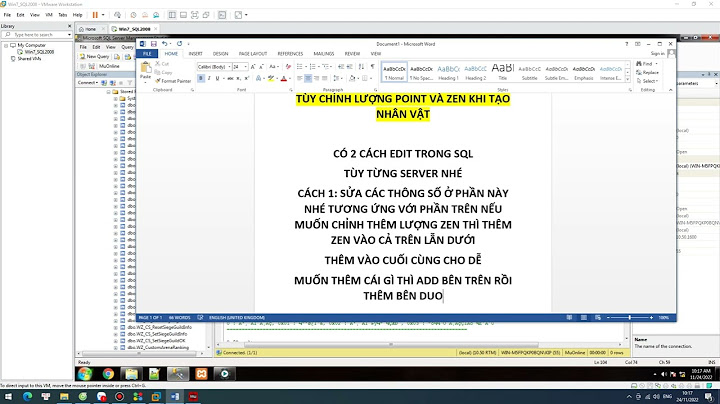Click the Numbering list icon
Screen dimensions: 720x404
tap(312, 67)
